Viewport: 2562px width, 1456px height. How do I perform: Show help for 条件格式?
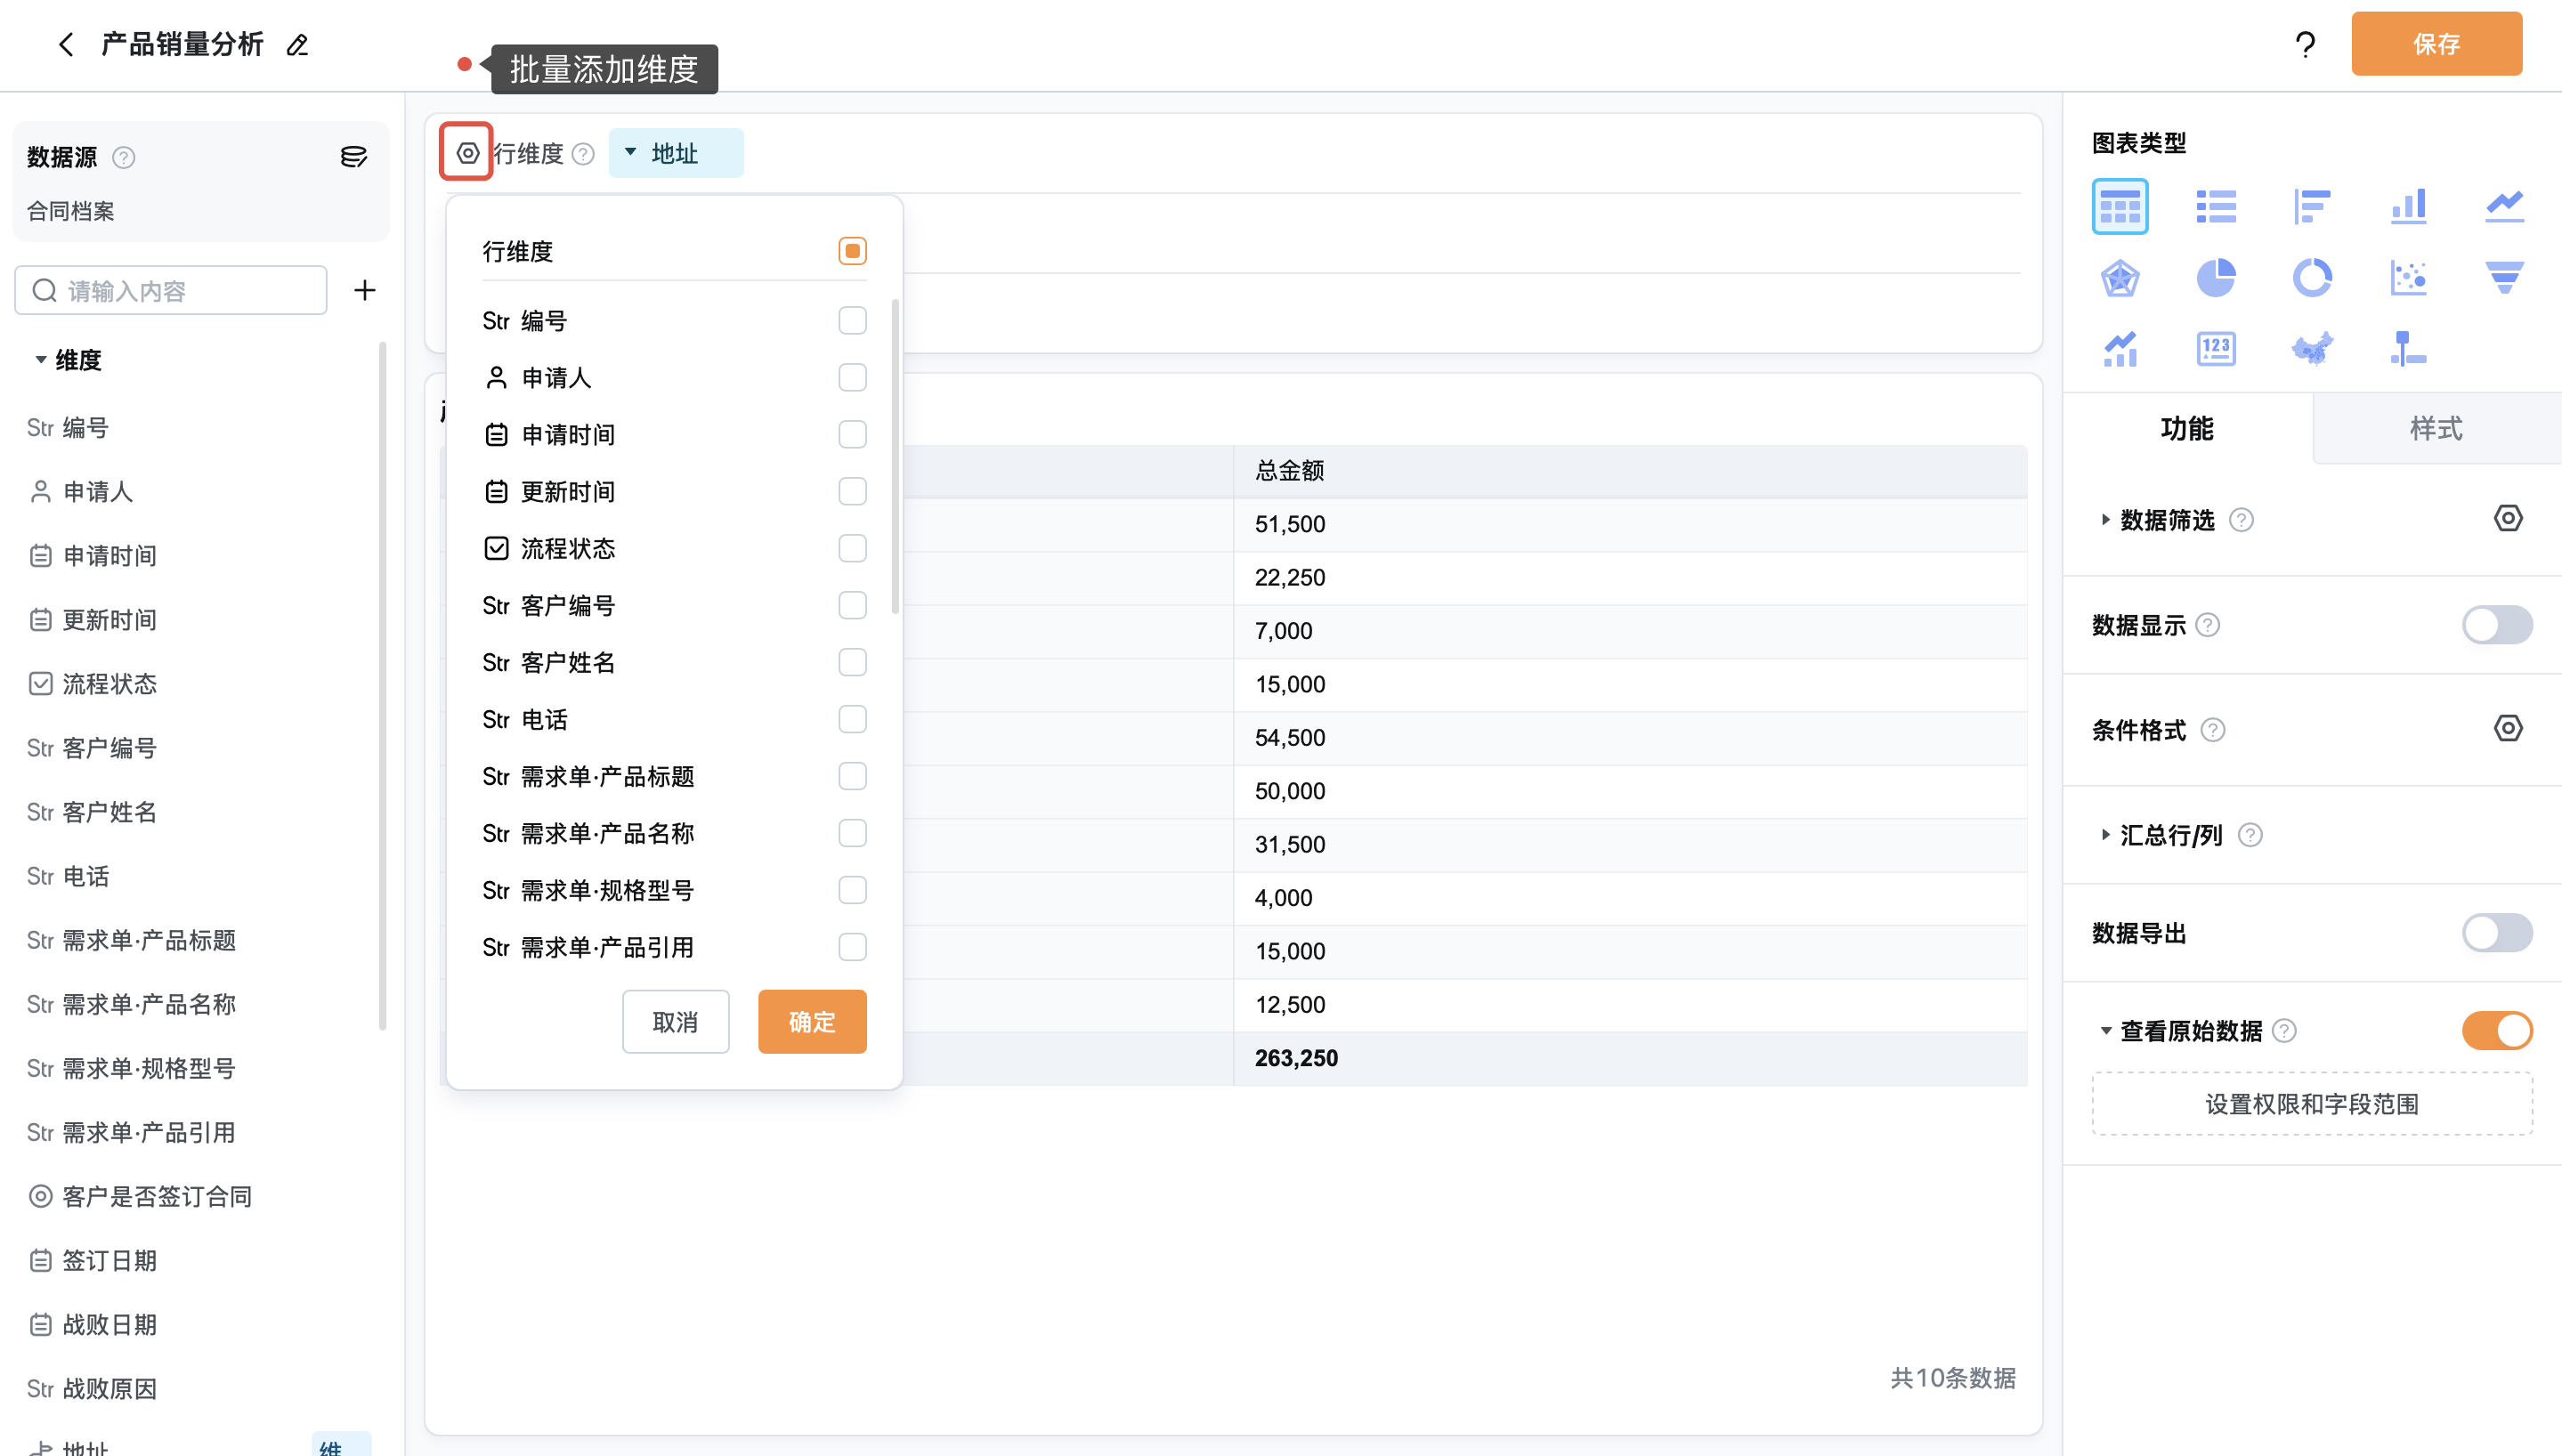[2212, 730]
